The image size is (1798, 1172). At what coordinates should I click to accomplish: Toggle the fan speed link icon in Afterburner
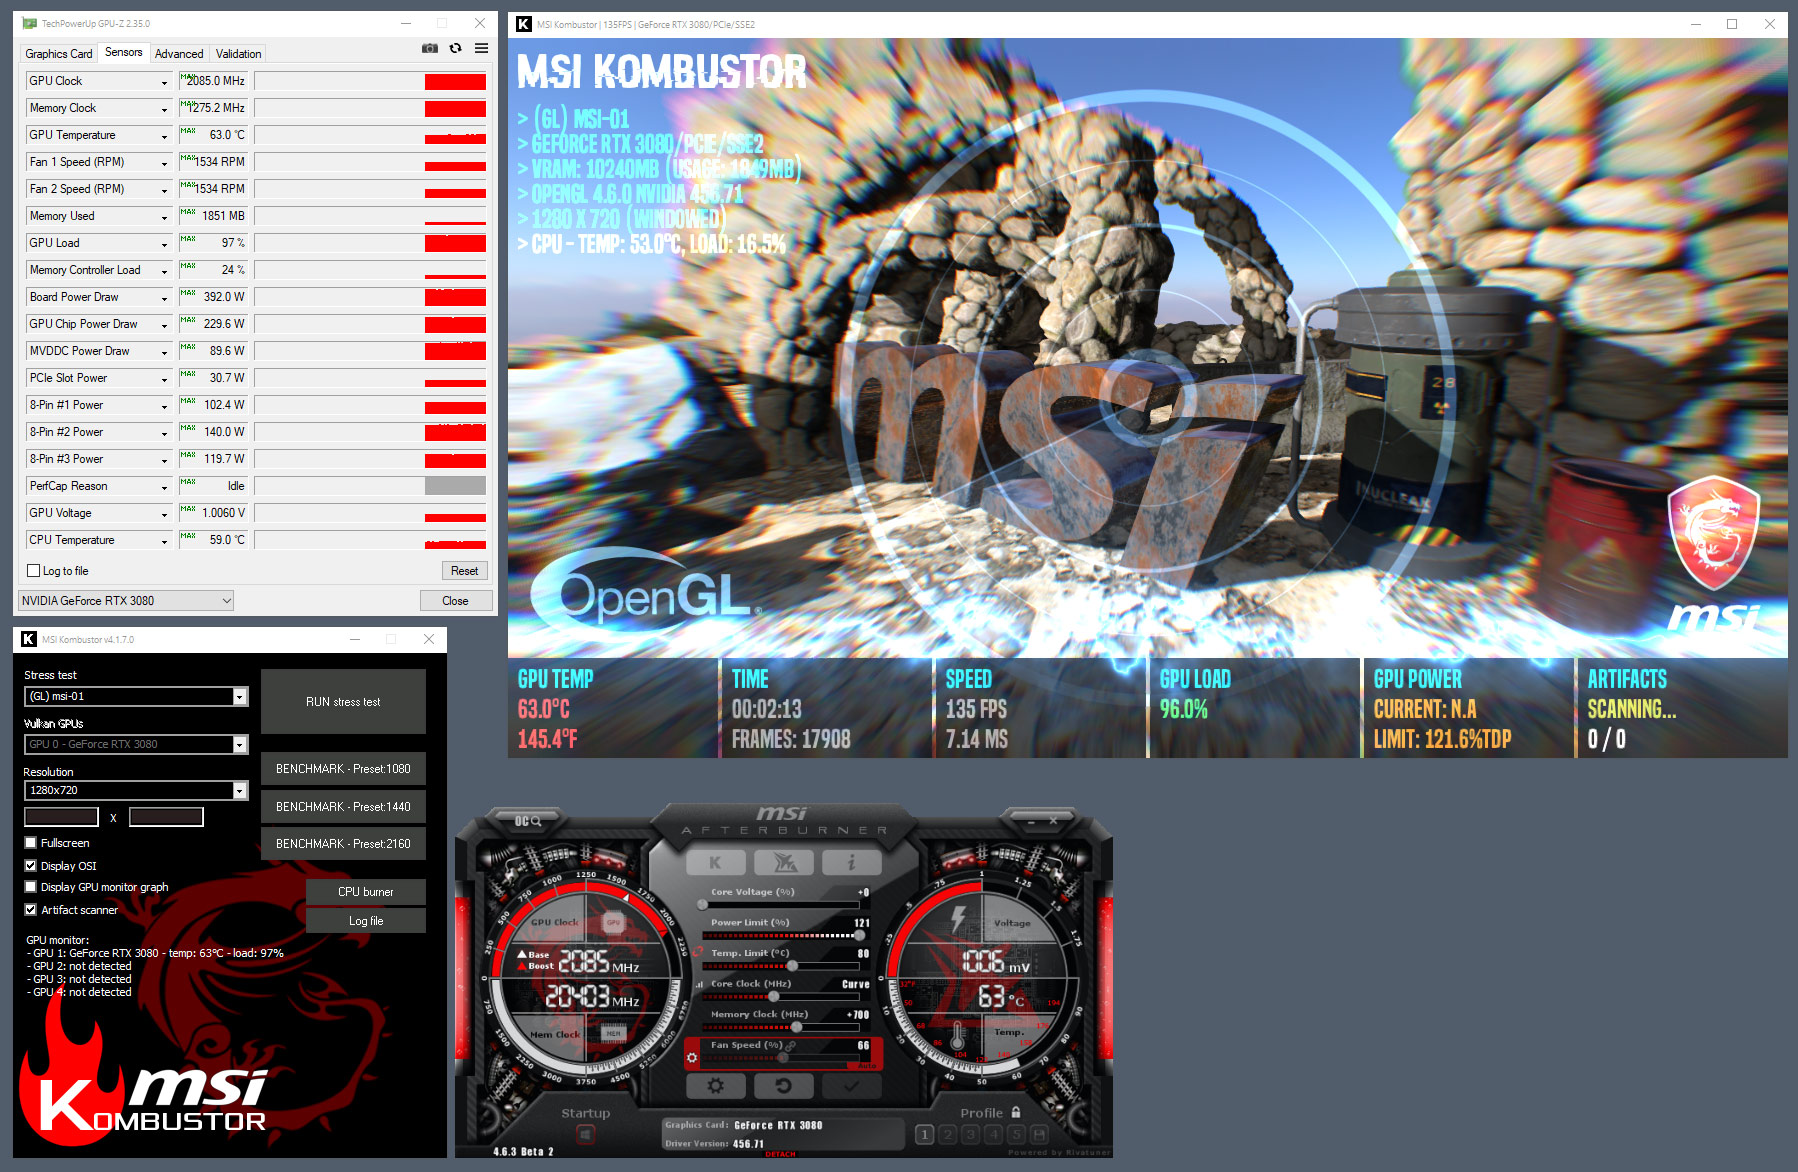tap(790, 1046)
